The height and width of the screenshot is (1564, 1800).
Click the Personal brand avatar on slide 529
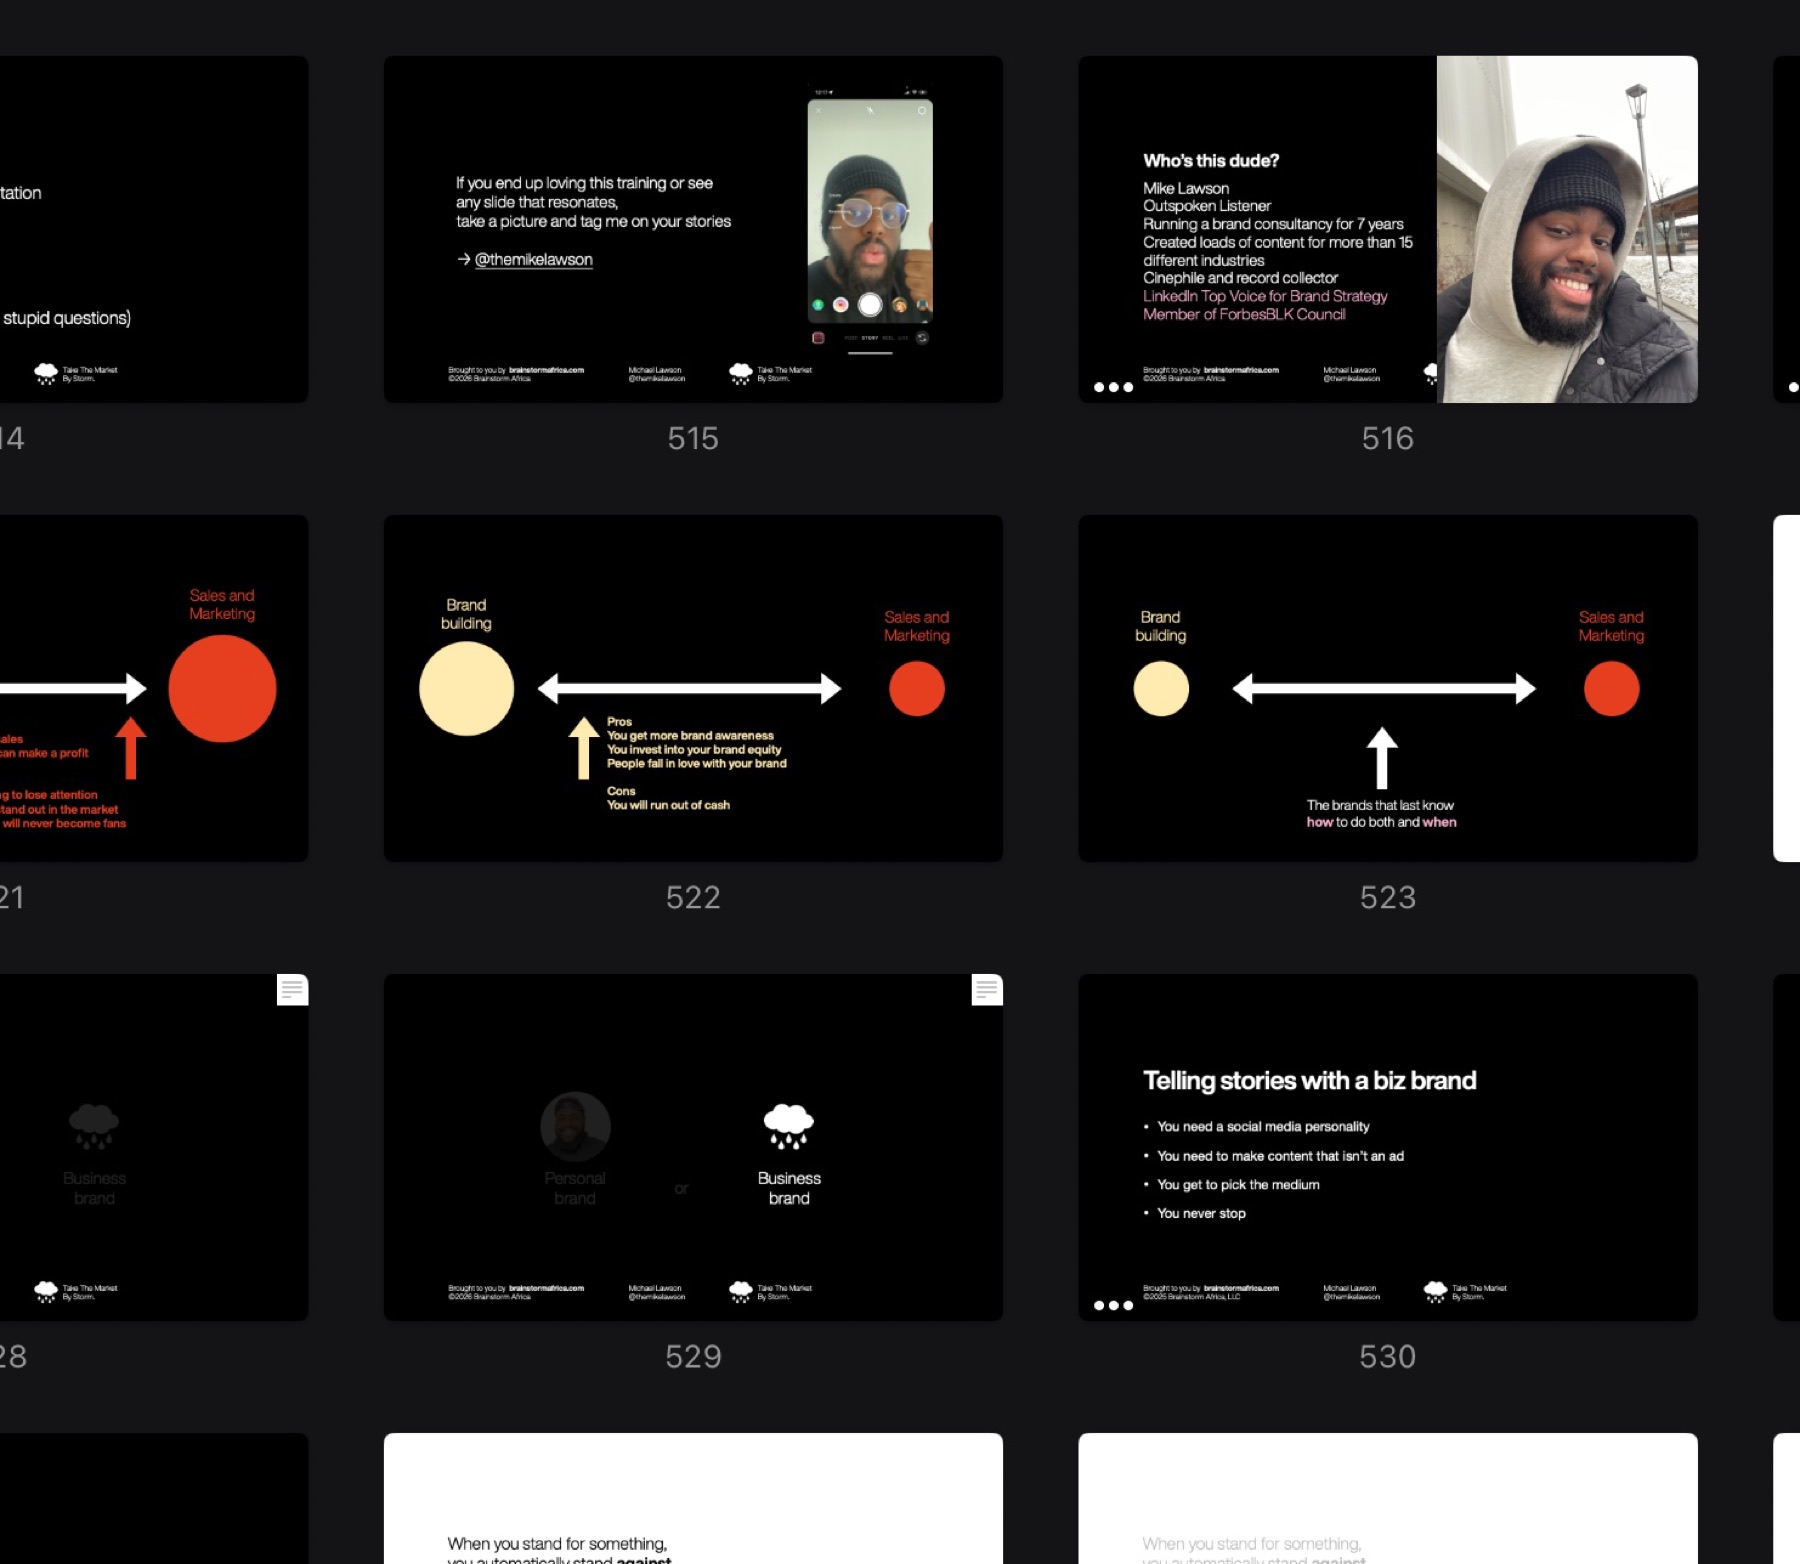pos(575,1127)
